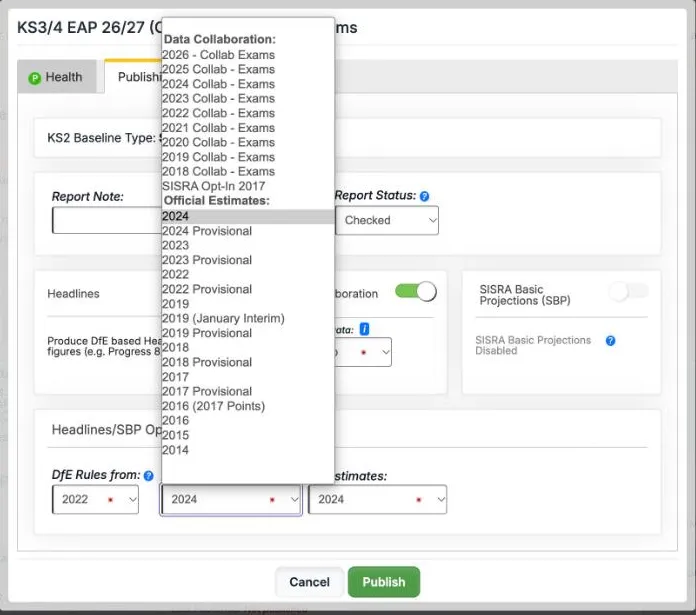
Task: Select 2024 Provisional estimate
Action: 248,231
